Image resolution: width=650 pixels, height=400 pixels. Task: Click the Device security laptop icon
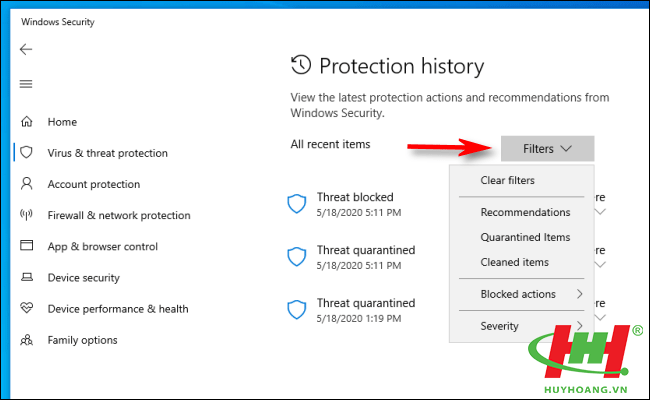[x=27, y=277]
